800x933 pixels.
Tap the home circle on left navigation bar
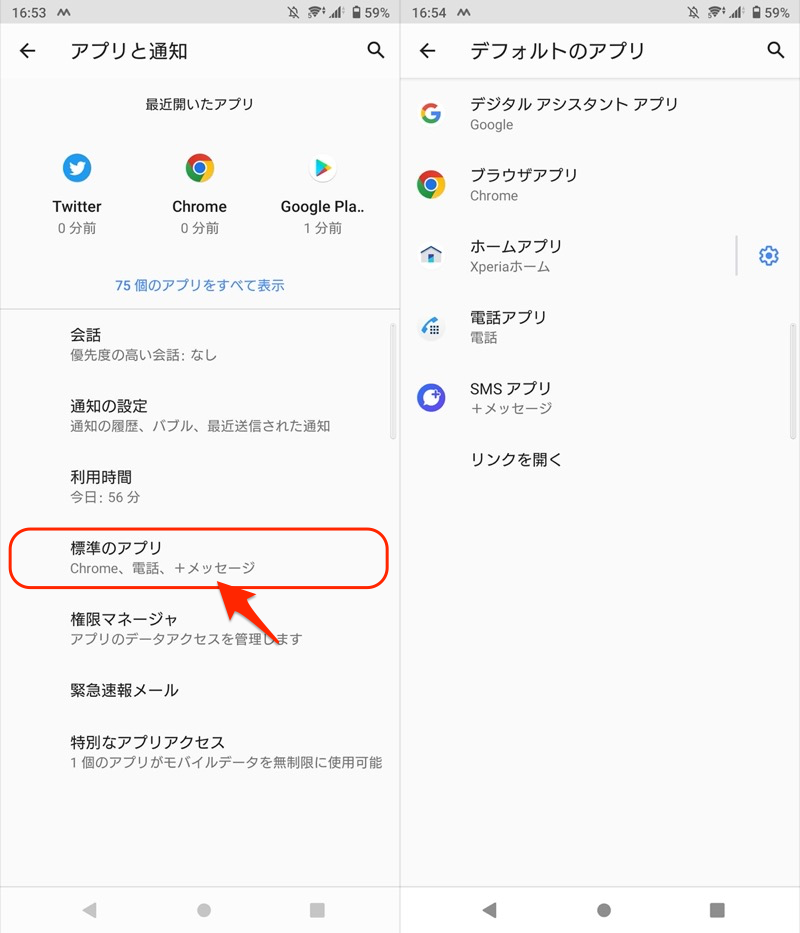(204, 910)
